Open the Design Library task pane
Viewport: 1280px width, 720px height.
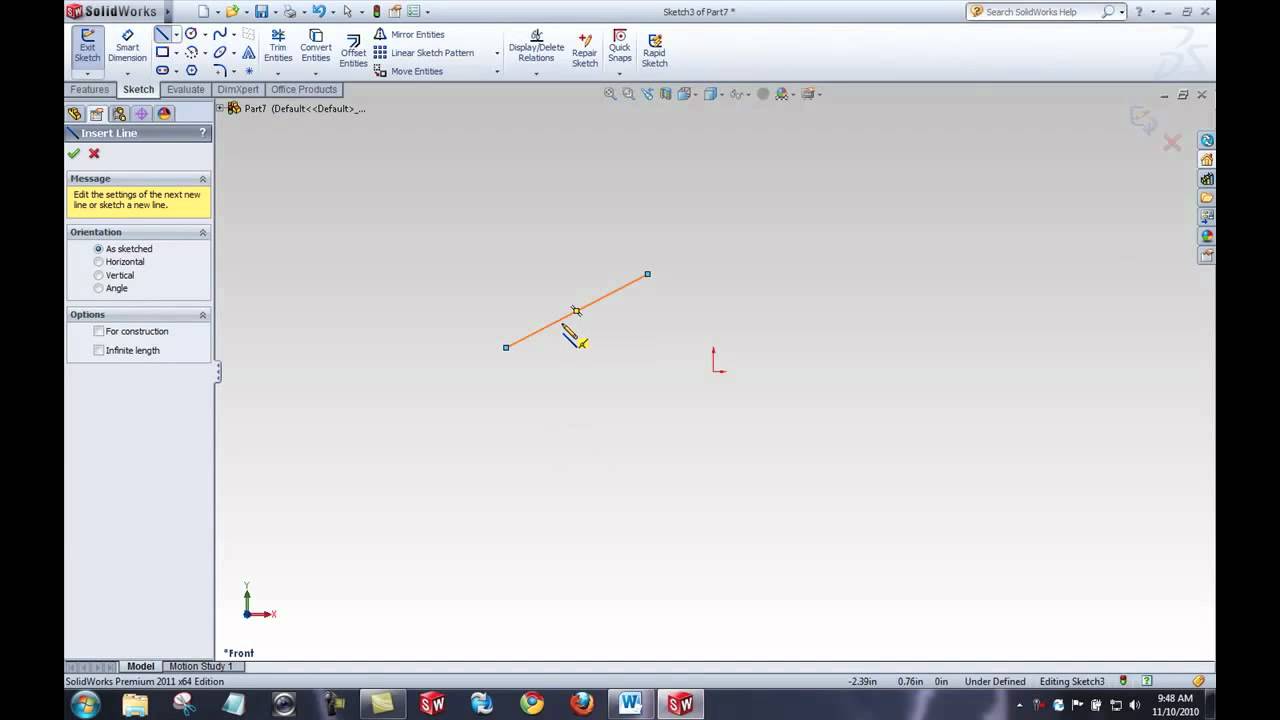[1207, 179]
